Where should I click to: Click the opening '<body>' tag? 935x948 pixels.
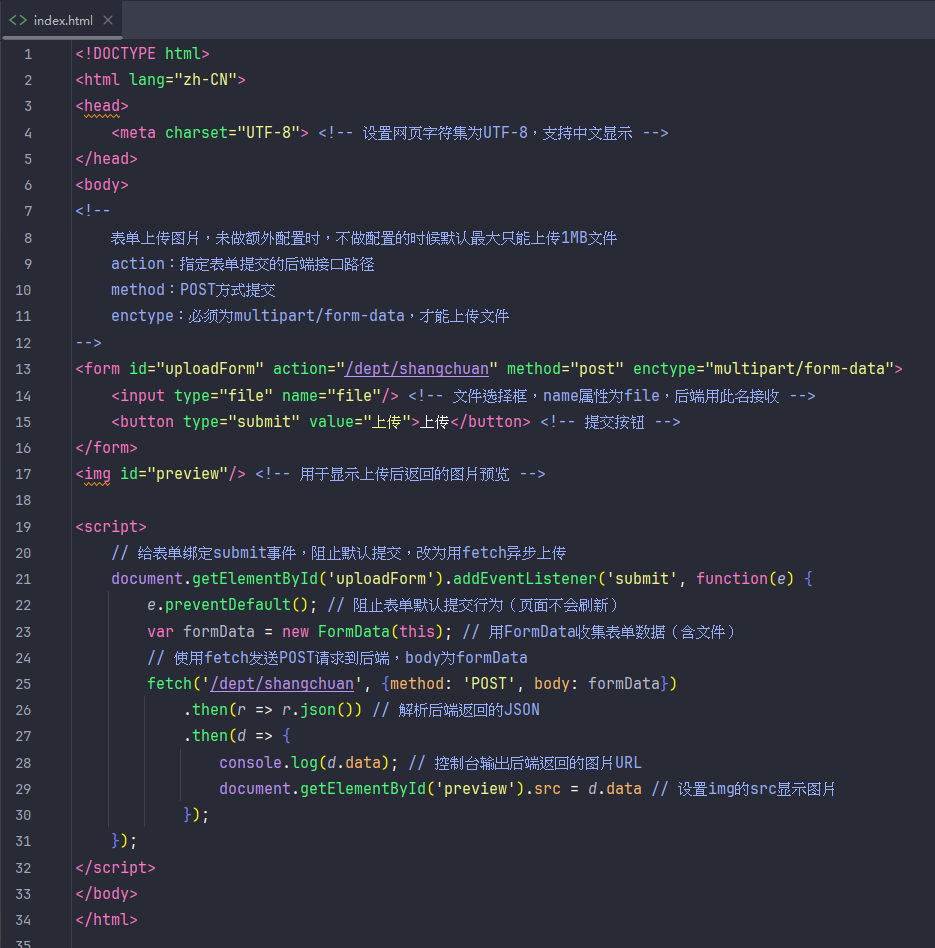click(x=102, y=184)
